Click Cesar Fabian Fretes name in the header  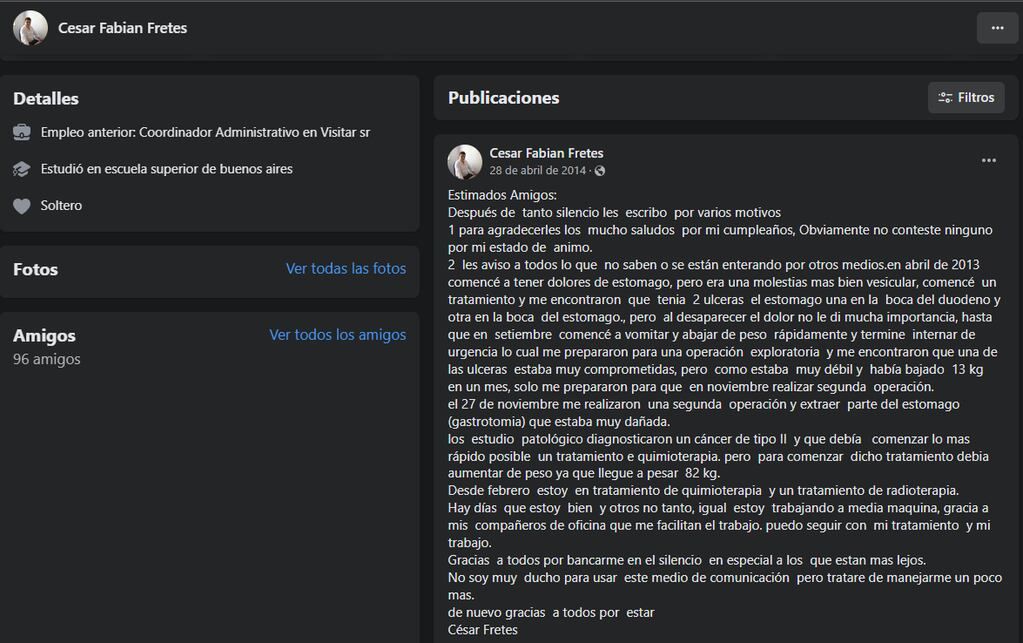click(124, 27)
